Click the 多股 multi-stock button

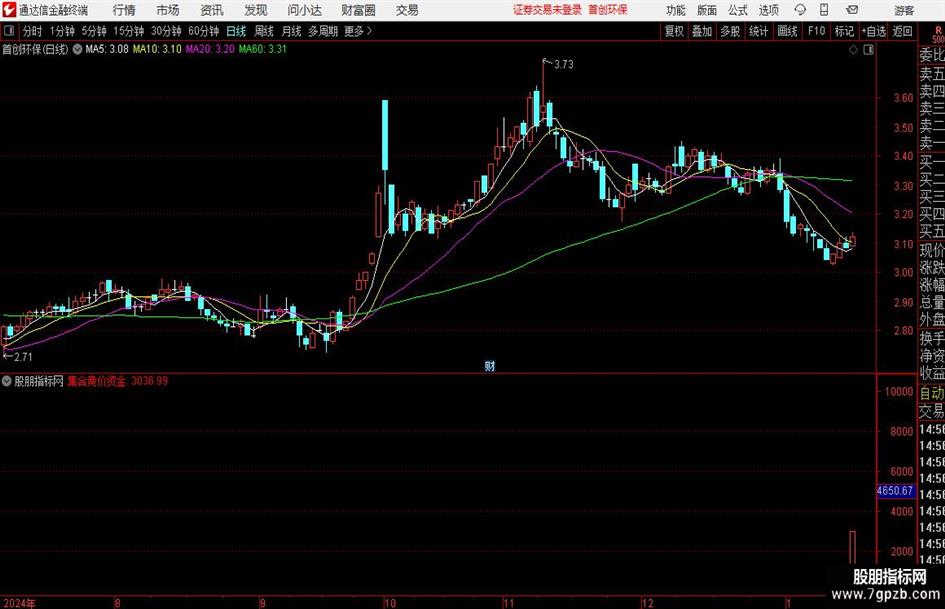730,31
